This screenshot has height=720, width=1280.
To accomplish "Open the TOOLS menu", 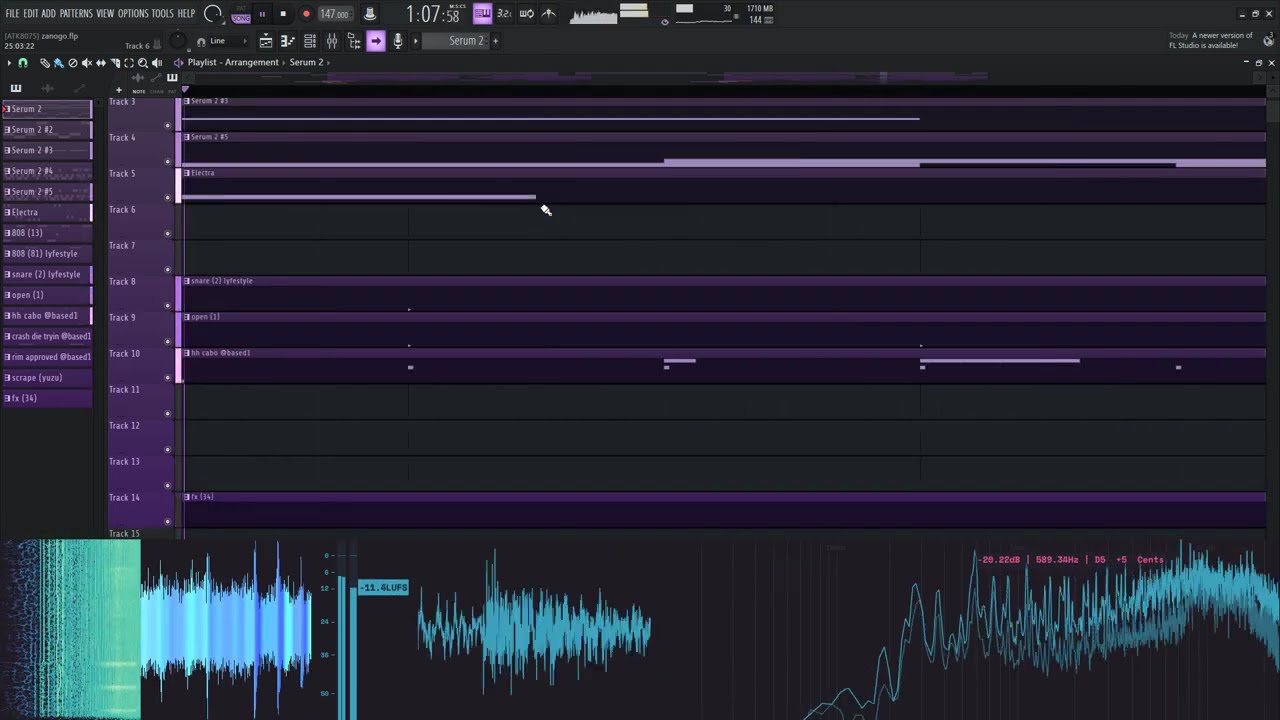I will pos(162,13).
